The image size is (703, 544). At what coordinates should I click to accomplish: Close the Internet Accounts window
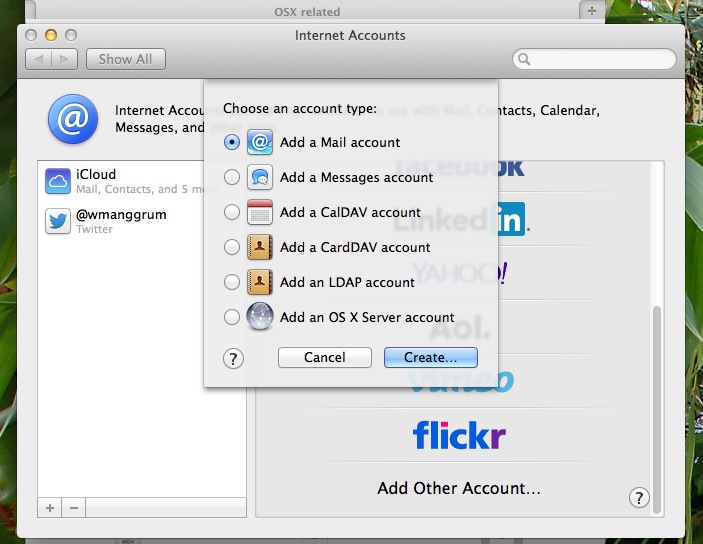(31, 35)
